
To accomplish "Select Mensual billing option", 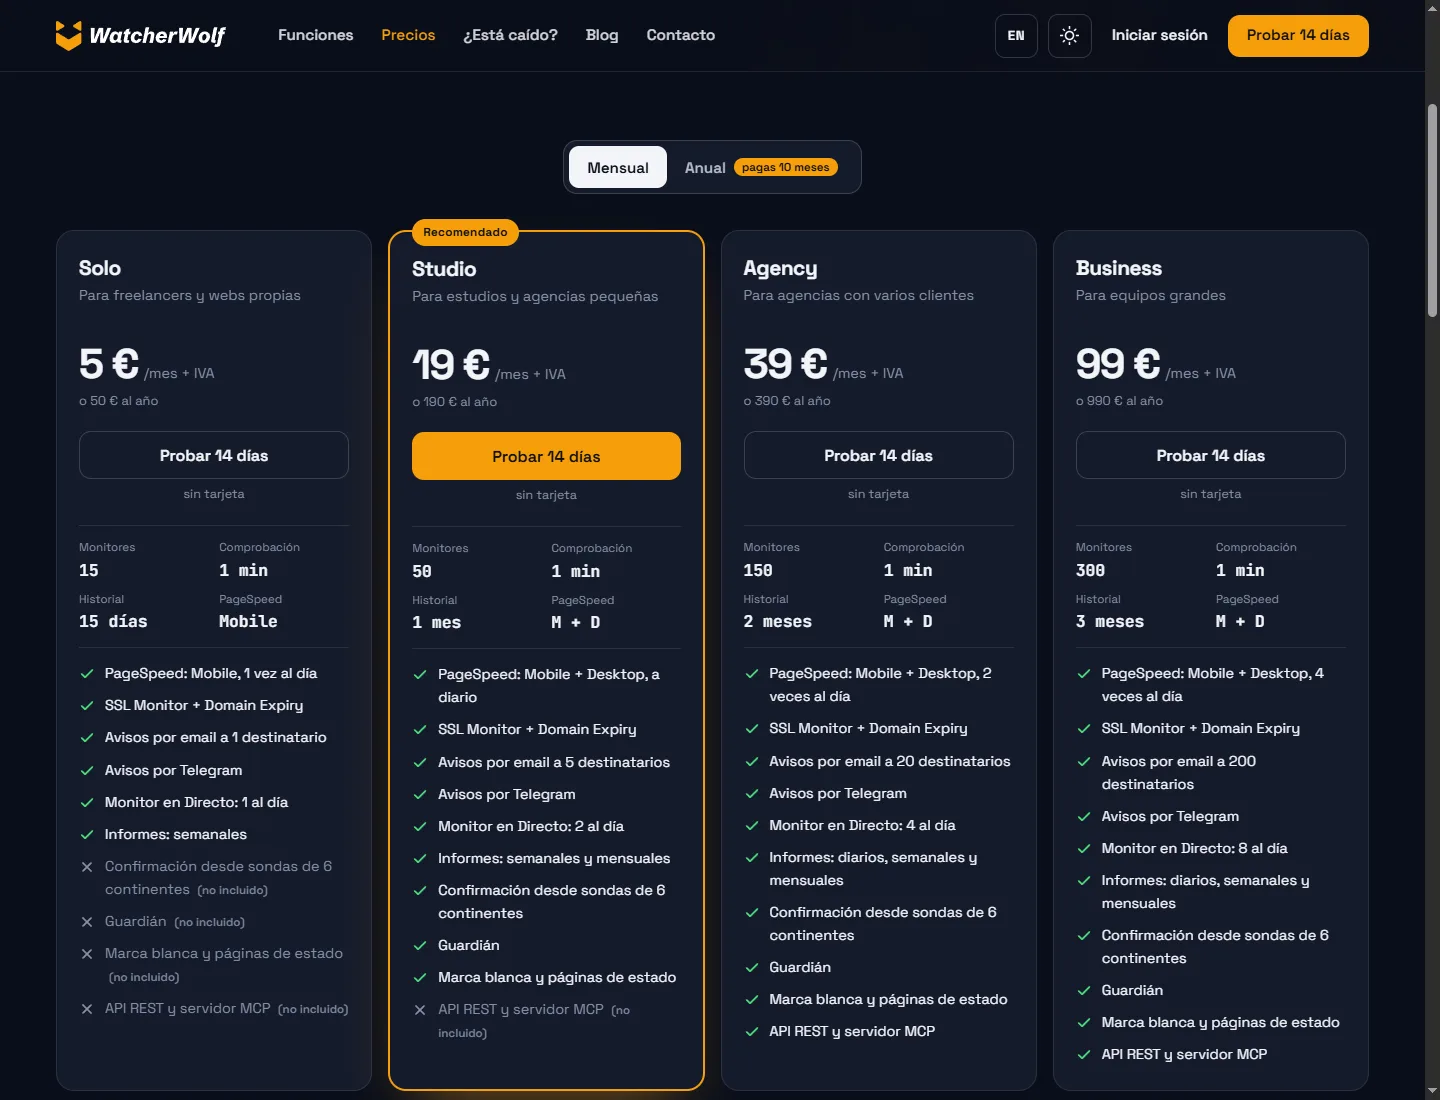I will 618,167.
